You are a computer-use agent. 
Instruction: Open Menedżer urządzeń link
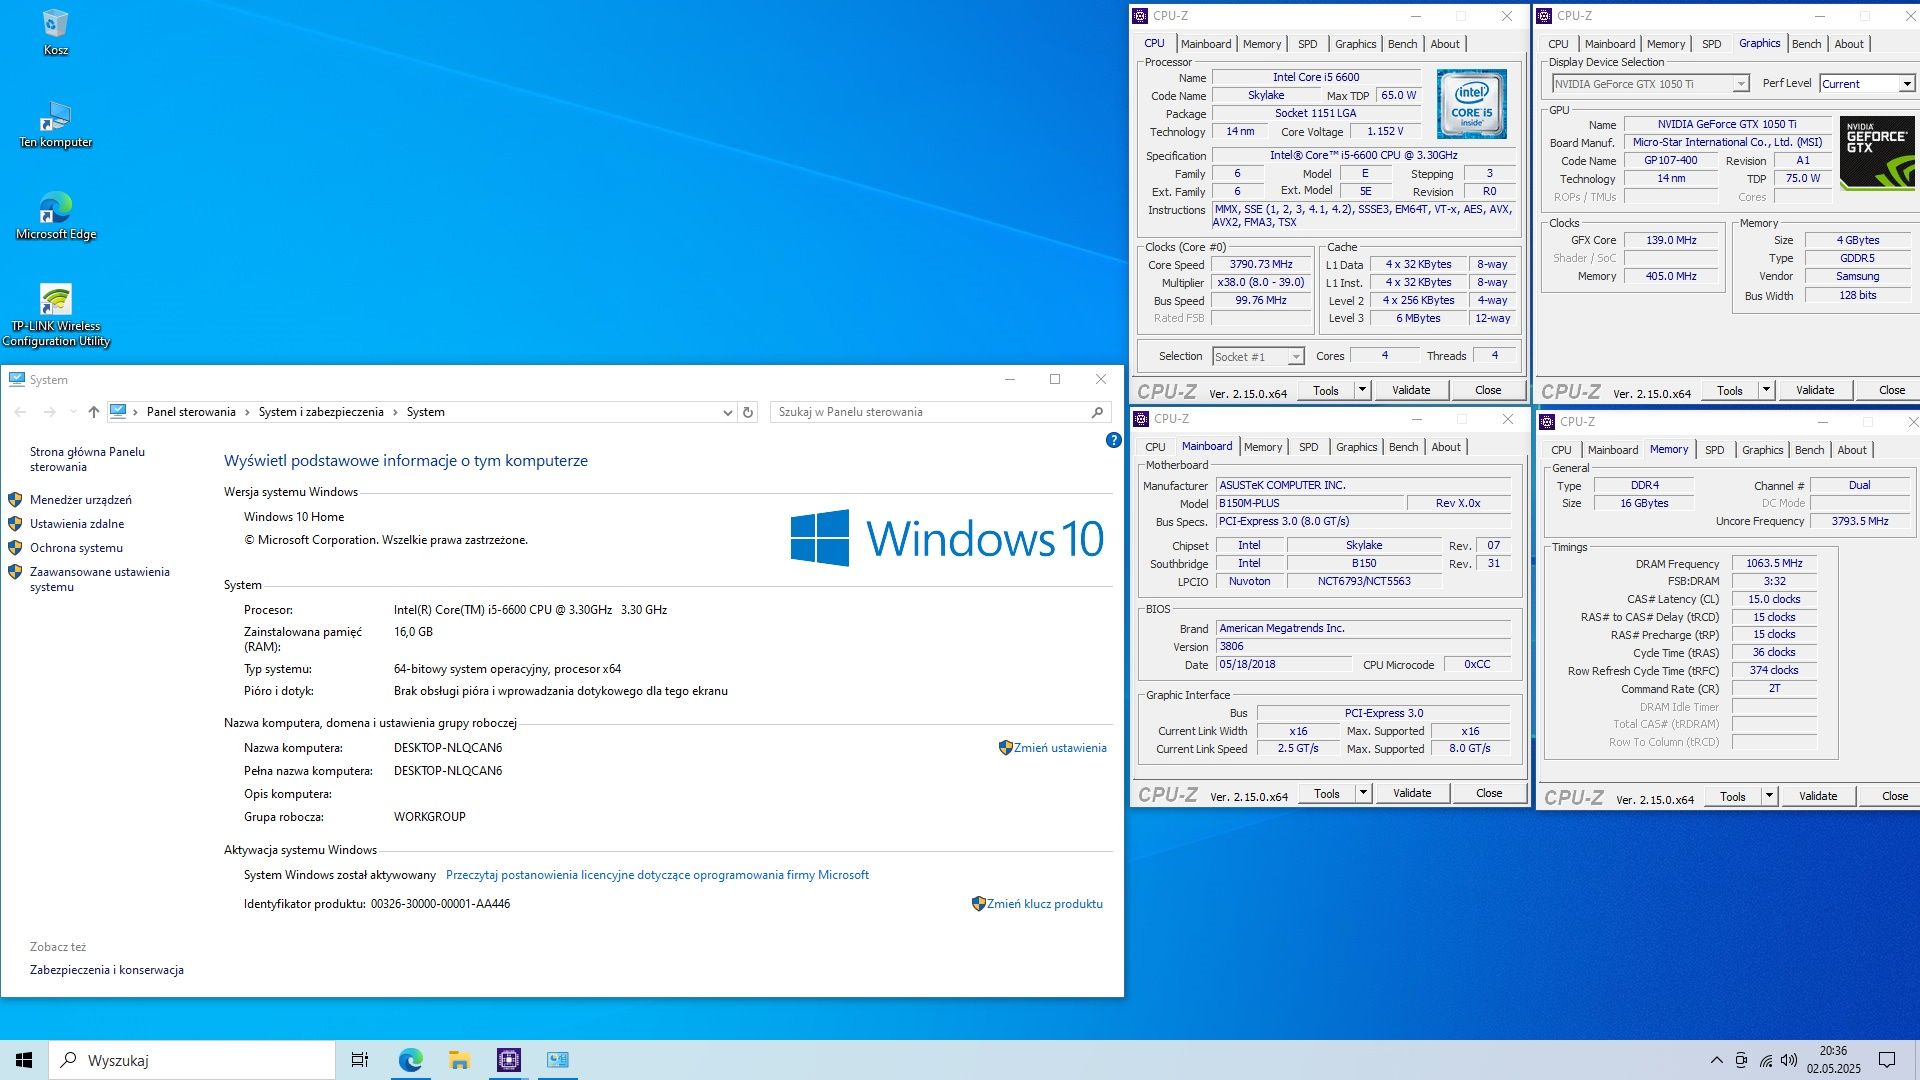click(81, 500)
